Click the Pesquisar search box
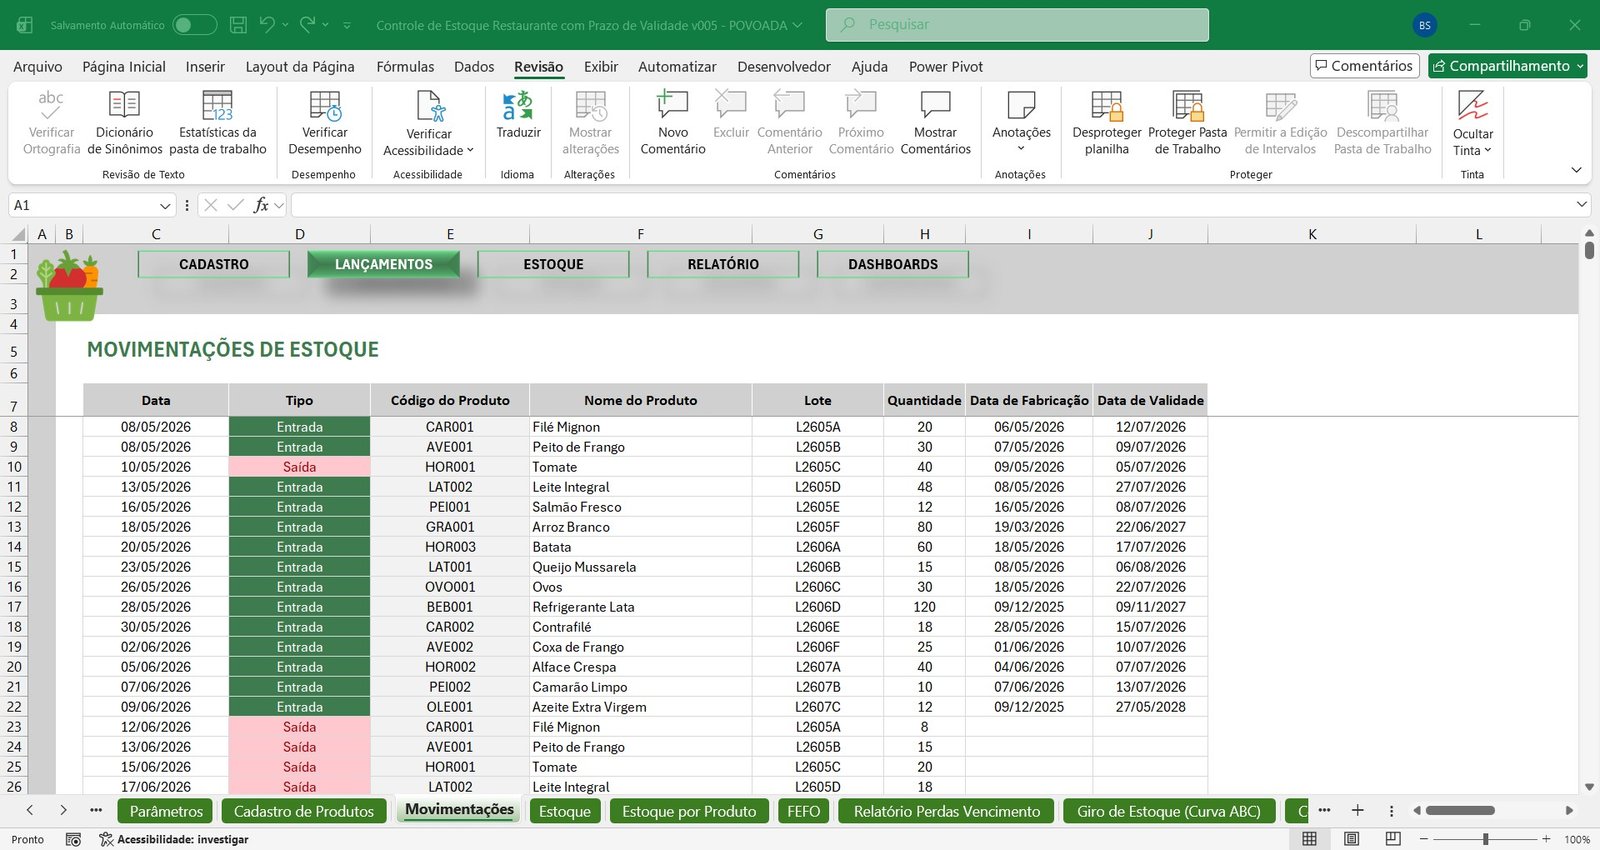Screen dimensions: 1600x850 pyautogui.click(x=1017, y=25)
